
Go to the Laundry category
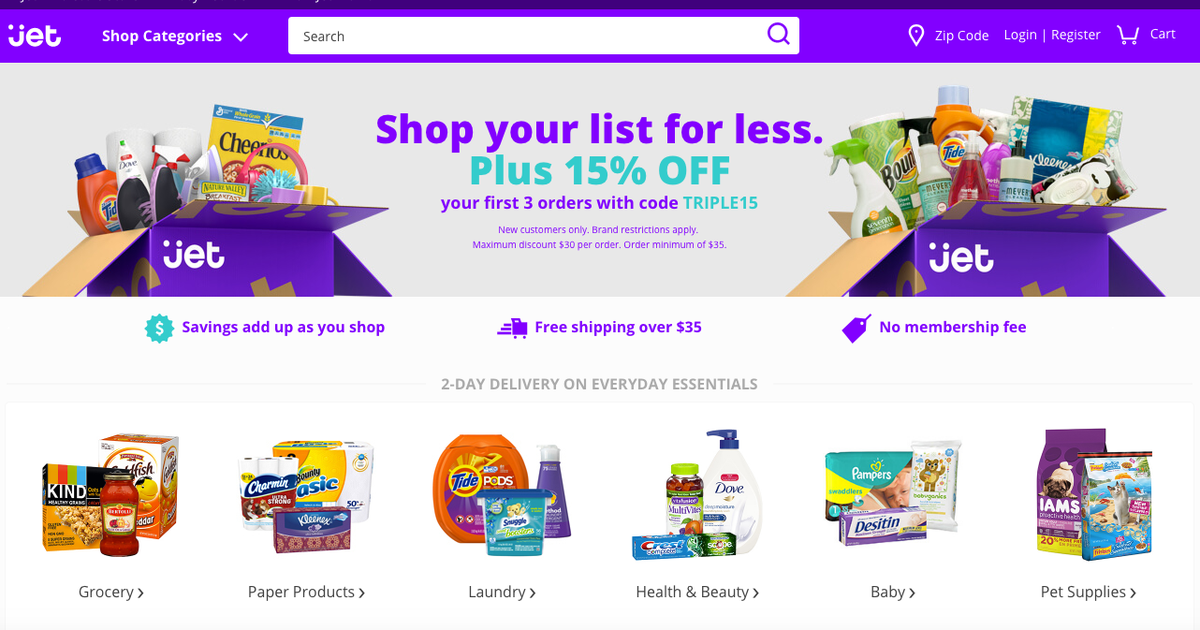click(502, 592)
